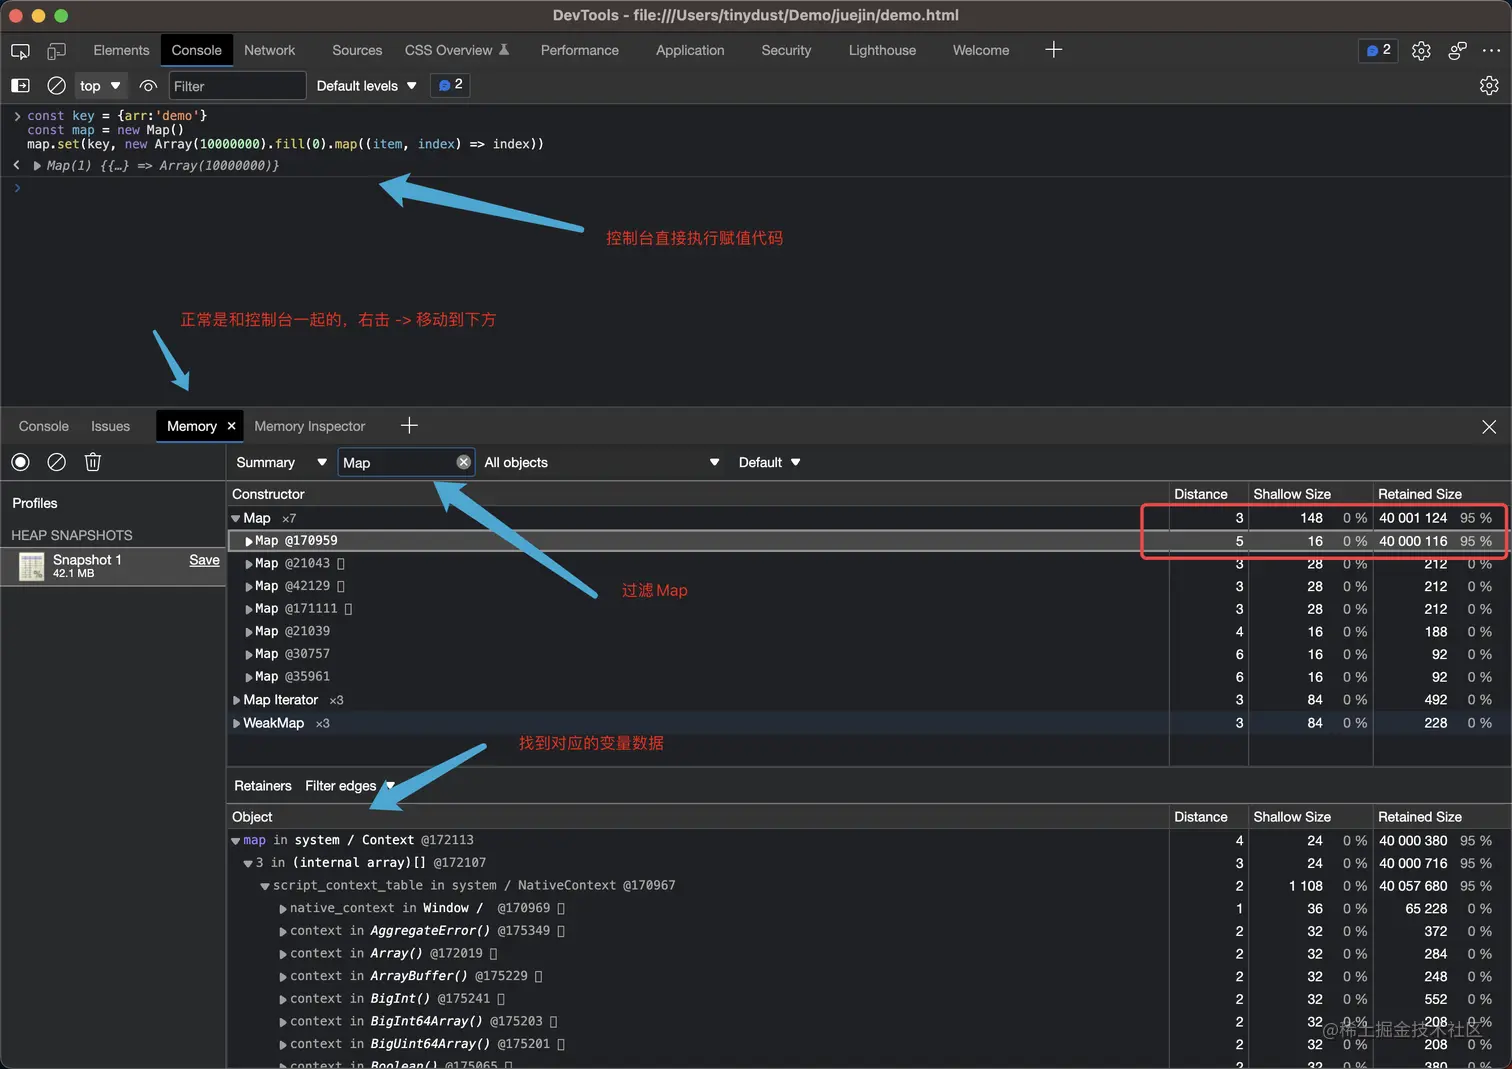Select the context in ArrayBuffer() retainer row
This screenshot has height=1069, width=1512.
[x=868, y=977]
